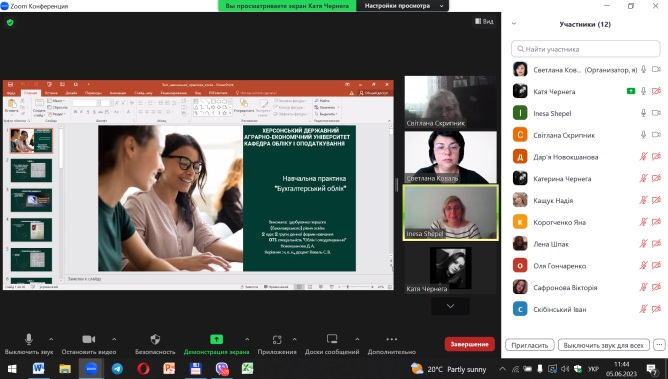Open the Анимация tab in PowerPoint ribbon
This screenshot has height=379, width=668.
[118, 92]
